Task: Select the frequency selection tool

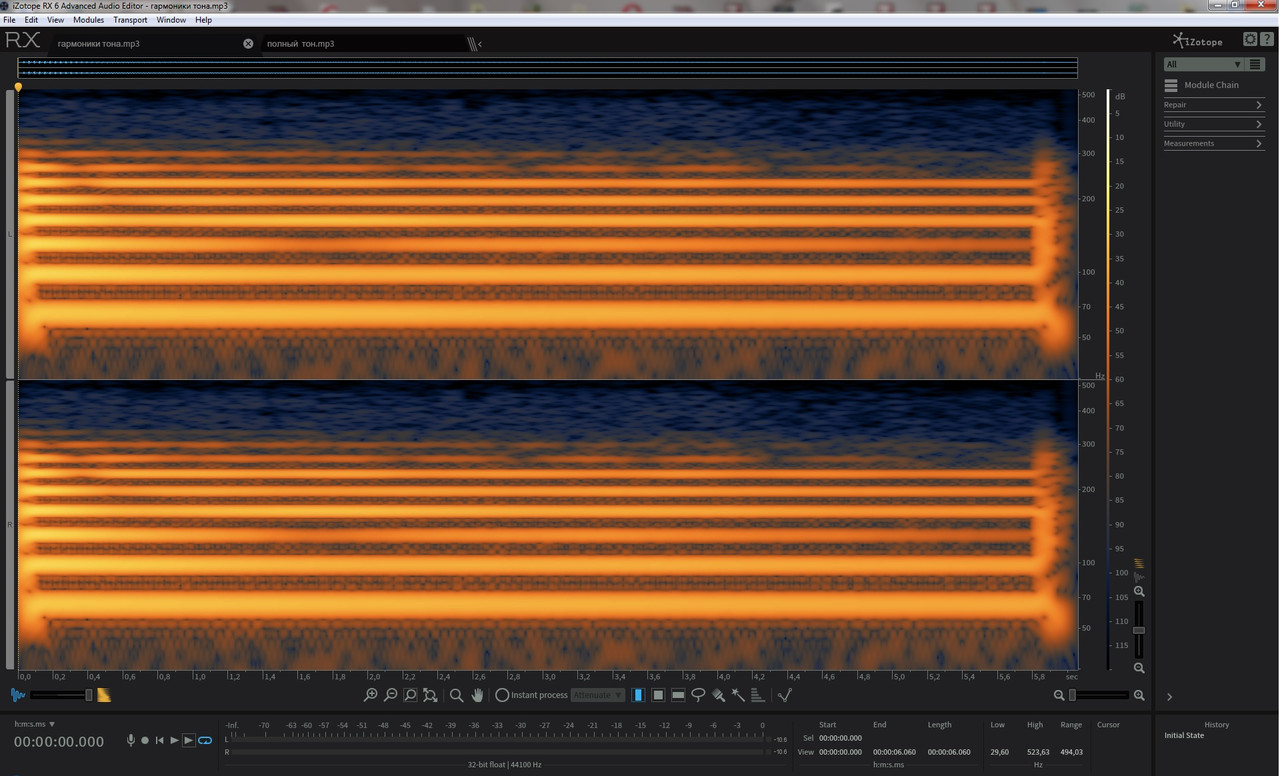Action: pos(678,695)
